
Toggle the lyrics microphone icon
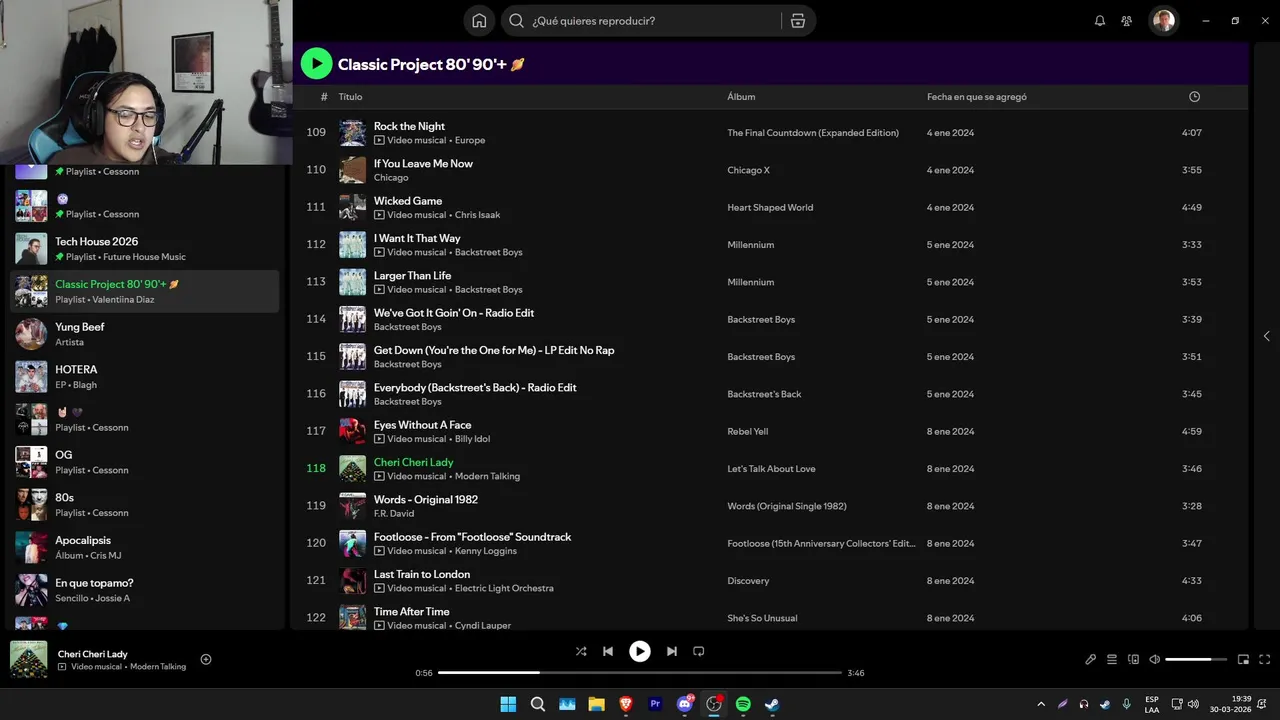click(x=1091, y=660)
